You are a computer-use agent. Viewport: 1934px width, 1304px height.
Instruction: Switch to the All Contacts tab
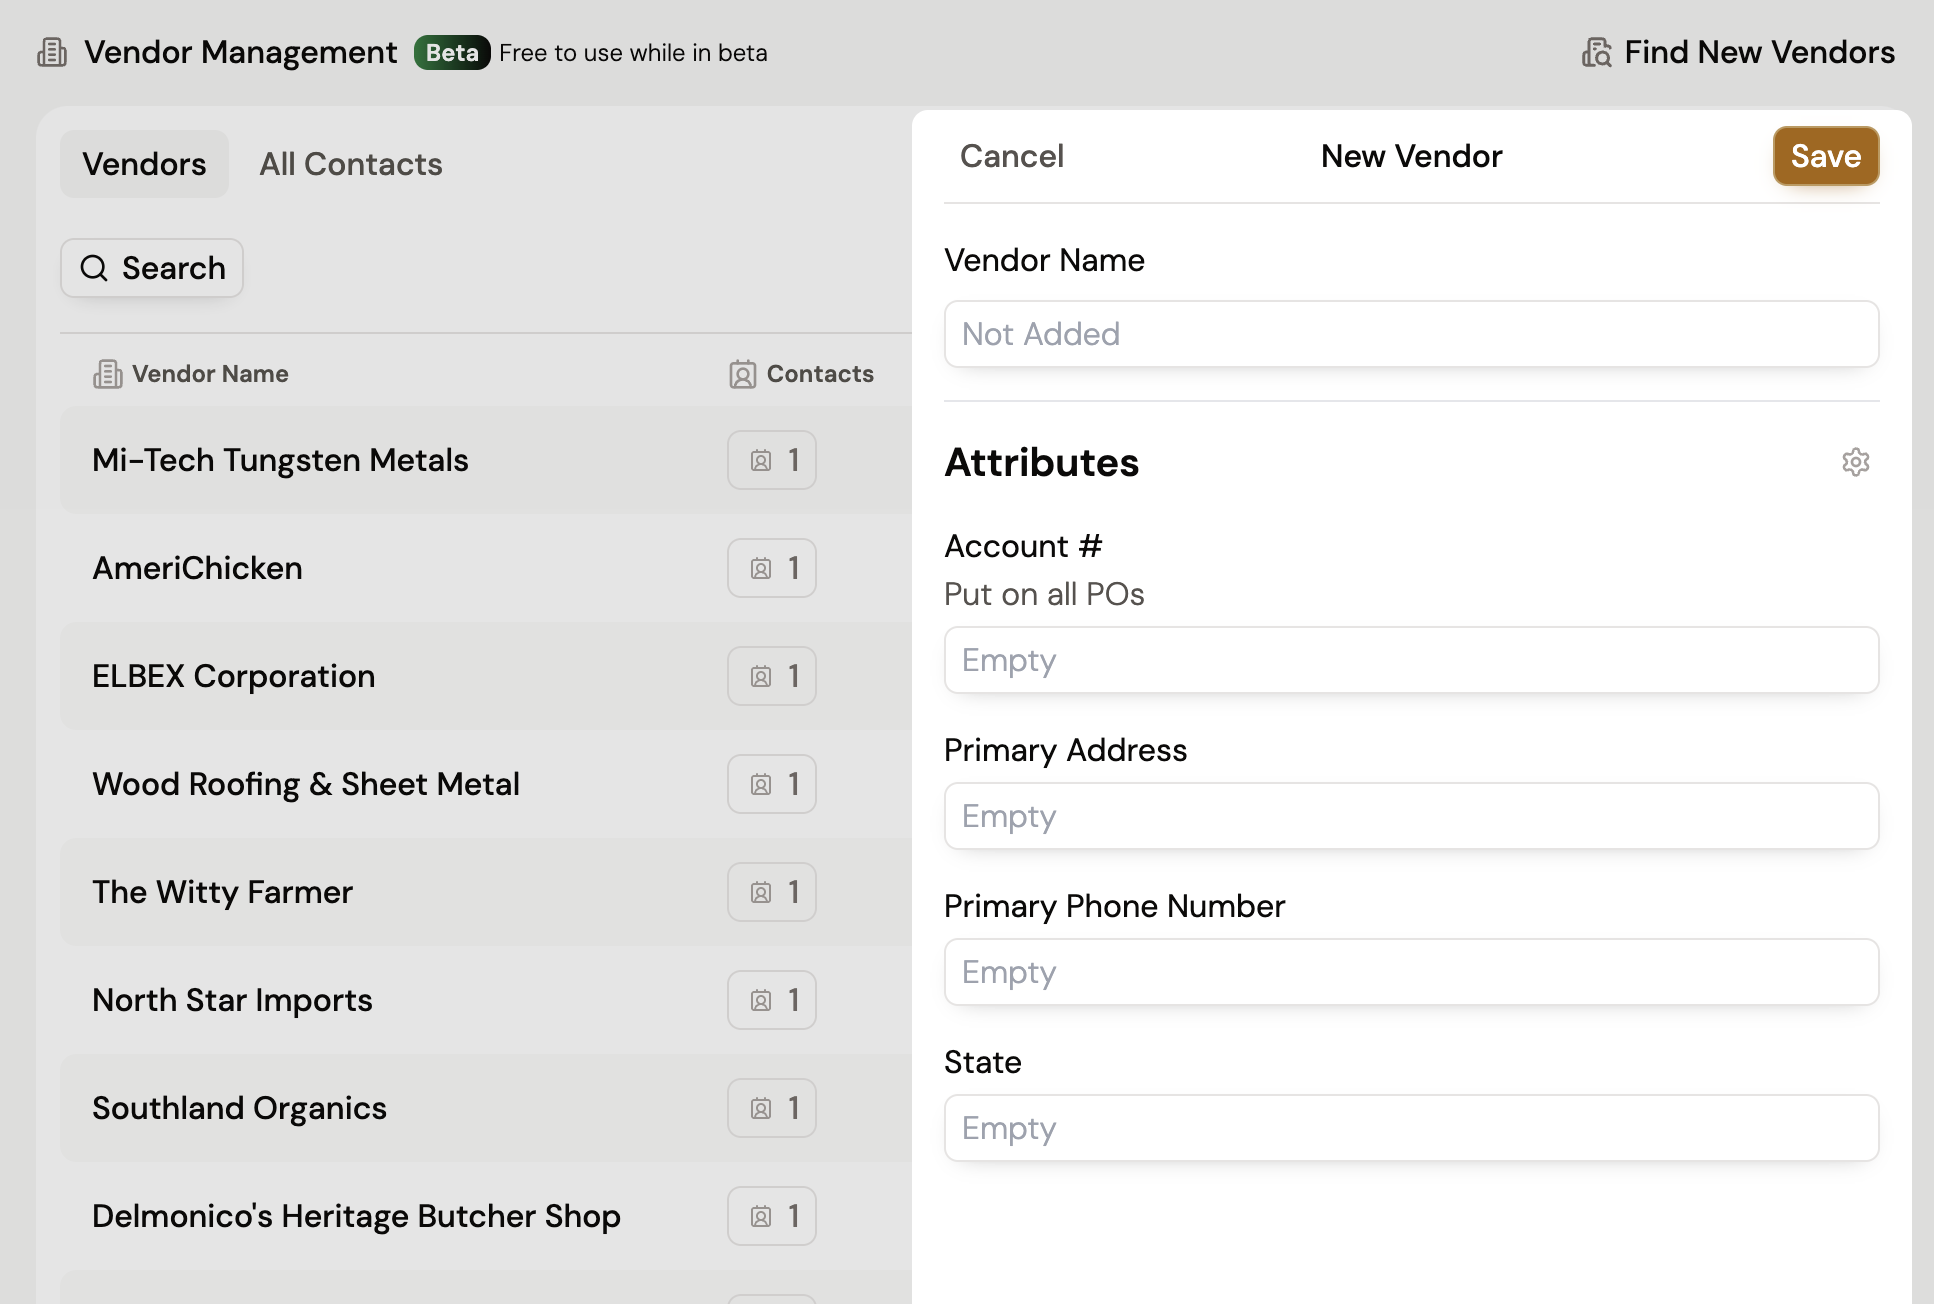[350, 164]
